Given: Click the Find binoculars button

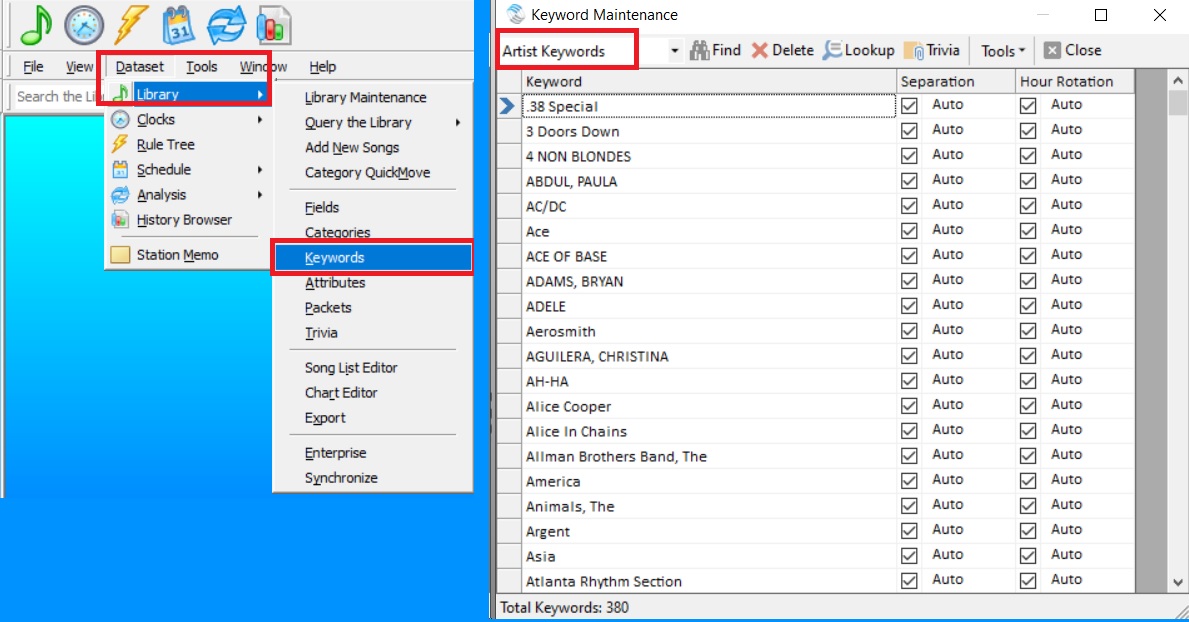Looking at the screenshot, I should click(x=715, y=50).
